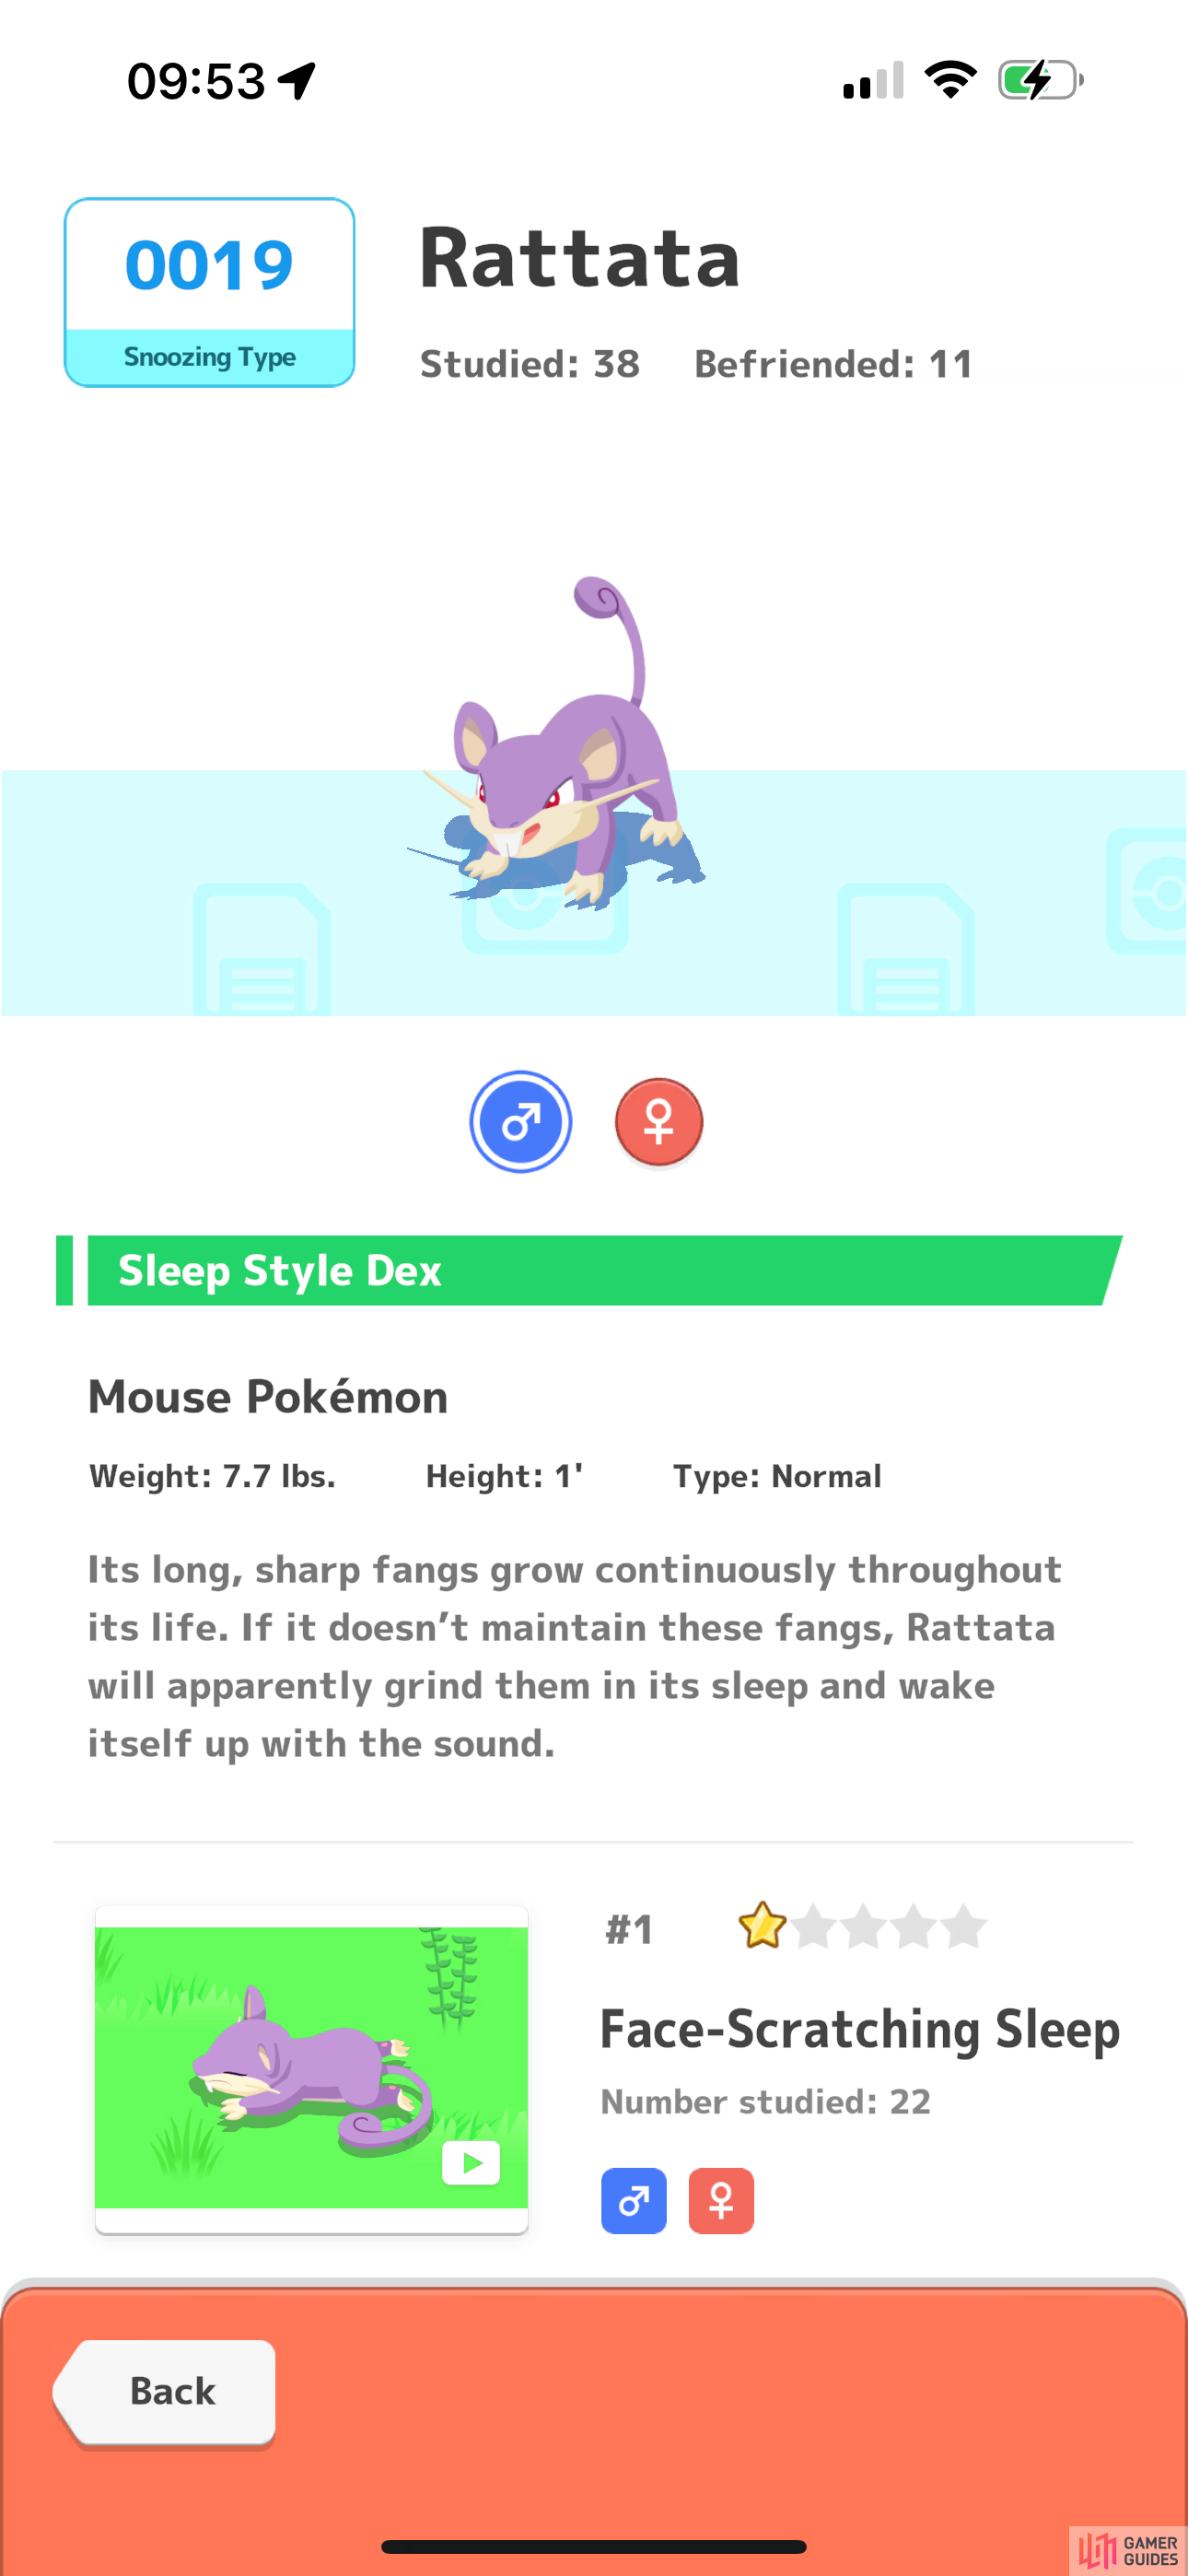Switch to the female gender circle

click(x=658, y=1121)
